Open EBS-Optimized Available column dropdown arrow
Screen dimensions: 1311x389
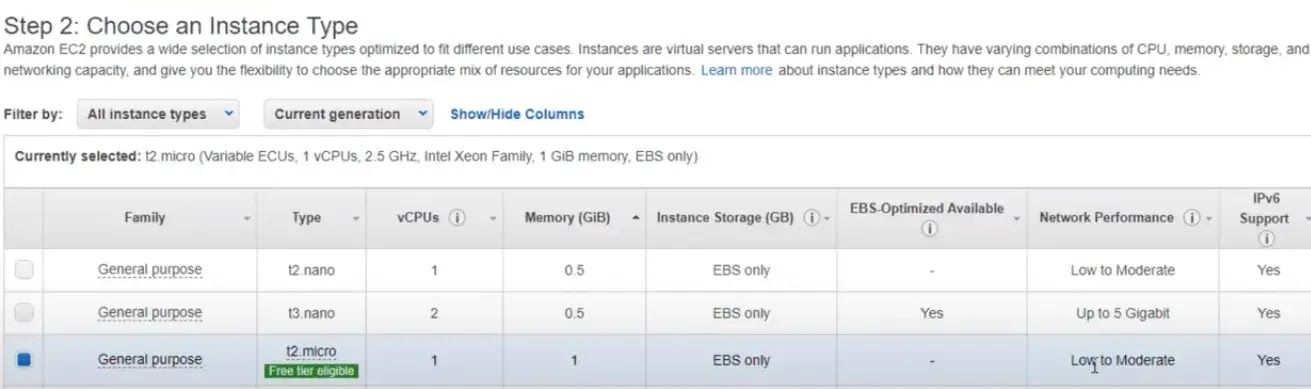tap(1017, 219)
